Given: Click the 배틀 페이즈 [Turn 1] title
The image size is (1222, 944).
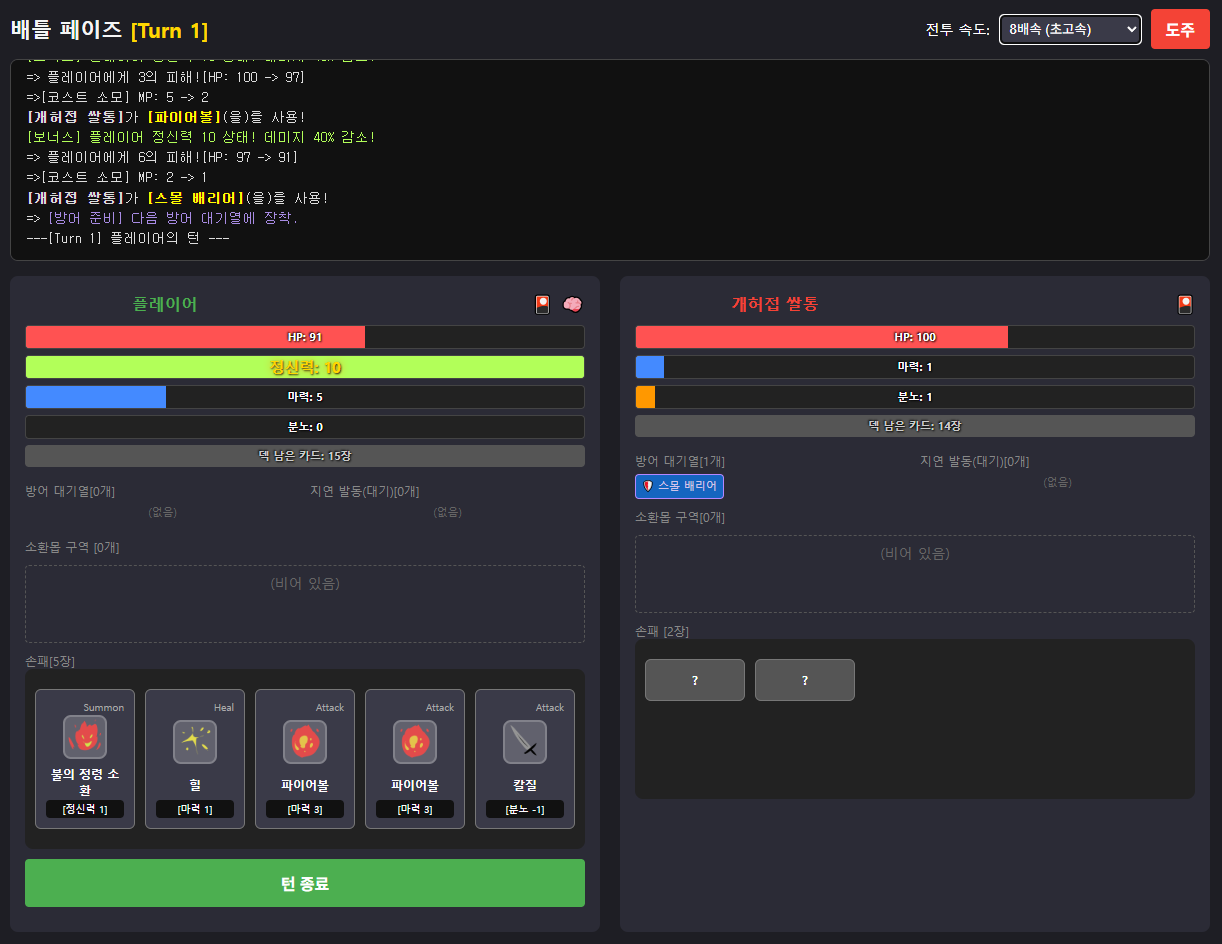Looking at the screenshot, I should (x=110, y=30).
